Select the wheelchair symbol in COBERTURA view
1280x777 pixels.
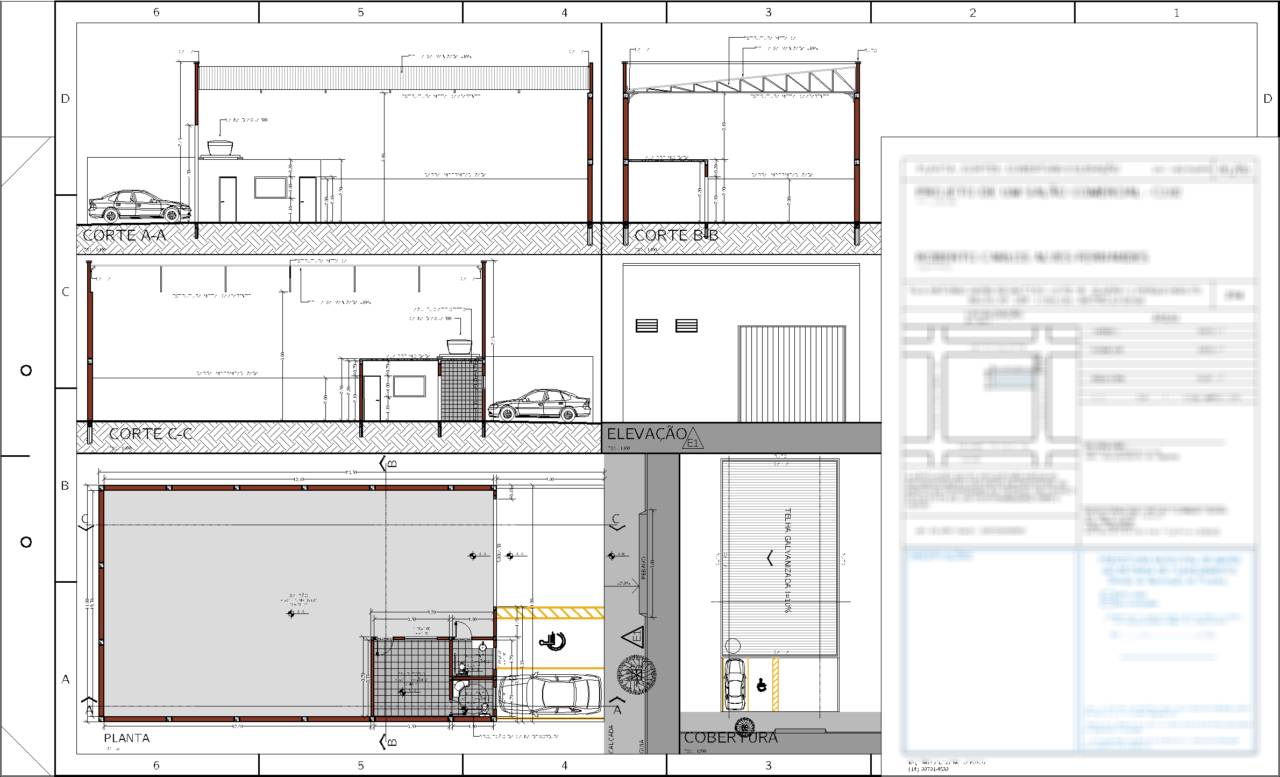pyautogui.click(x=761, y=685)
